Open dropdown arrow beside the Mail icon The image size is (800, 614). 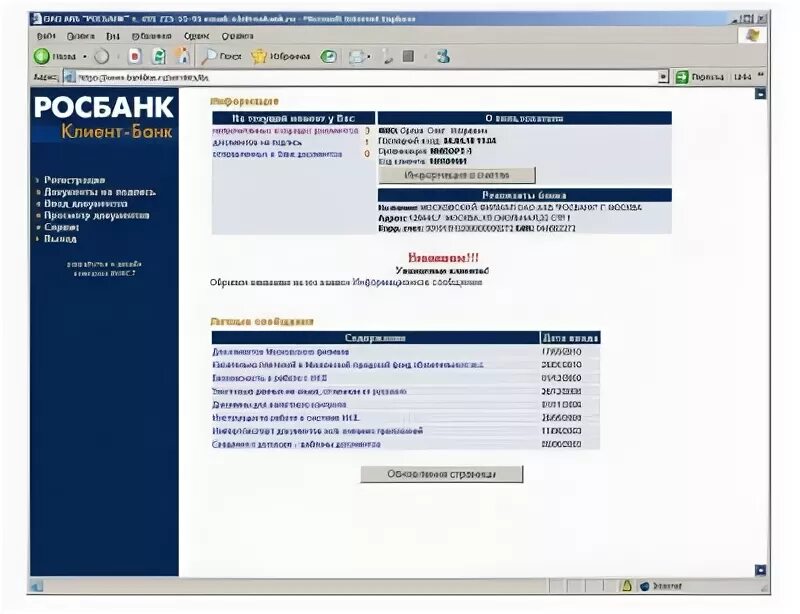click(369, 57)
